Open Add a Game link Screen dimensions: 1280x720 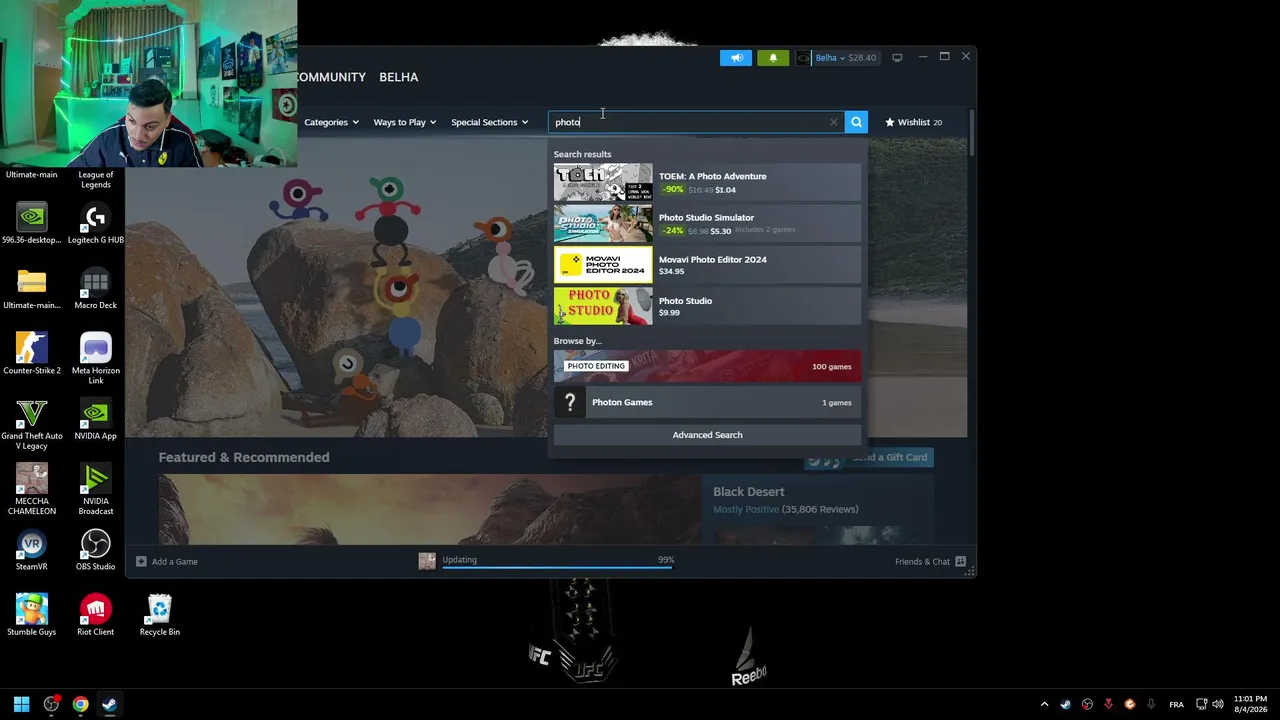pos(175,562)
